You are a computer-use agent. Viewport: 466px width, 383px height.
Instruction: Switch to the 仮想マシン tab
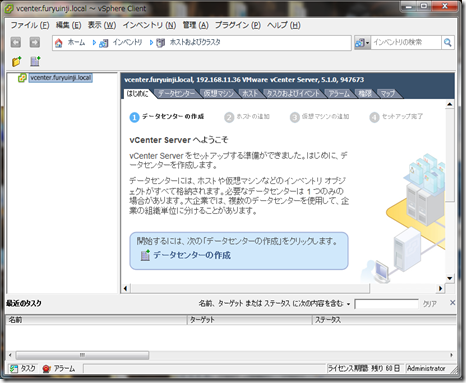tap(219, 94)
